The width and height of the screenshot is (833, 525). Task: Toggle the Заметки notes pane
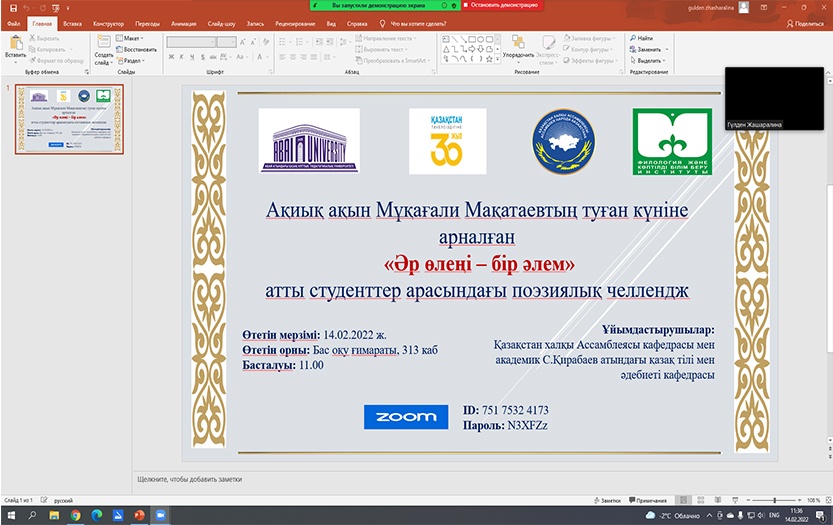click(606, 499)
